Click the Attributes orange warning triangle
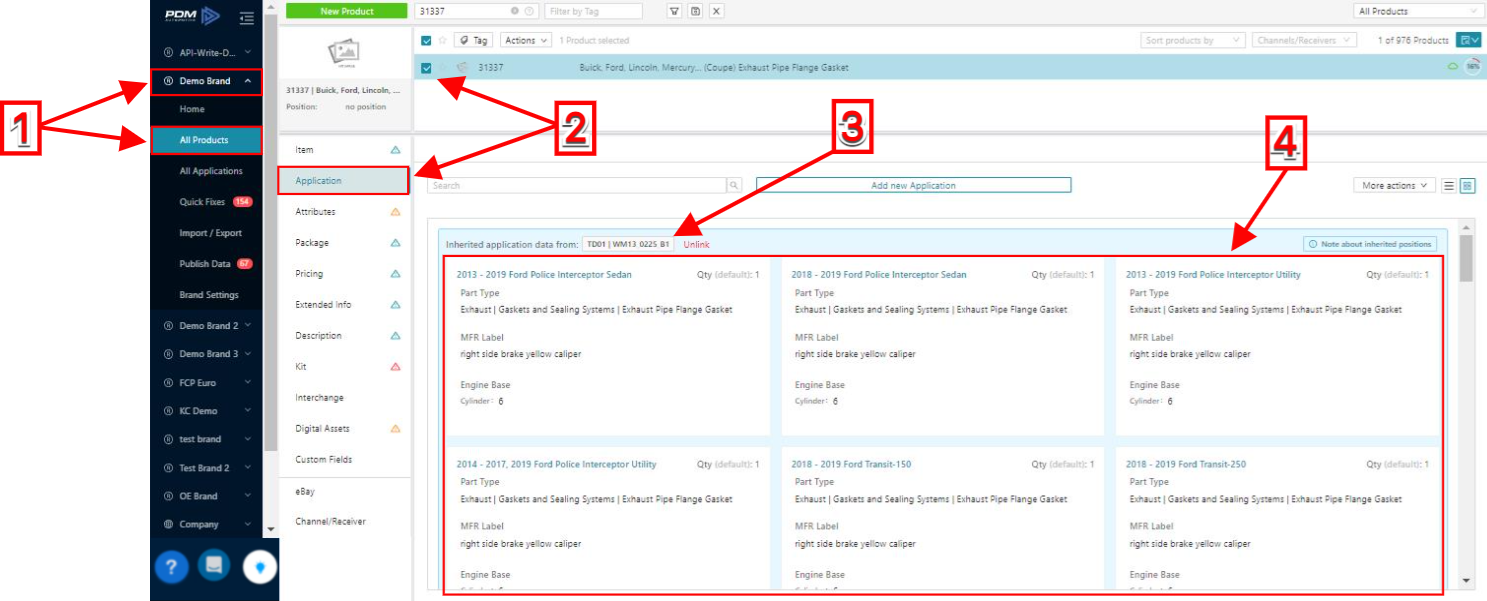This screenshot has width=1487, height=601. tap(395, 212)
